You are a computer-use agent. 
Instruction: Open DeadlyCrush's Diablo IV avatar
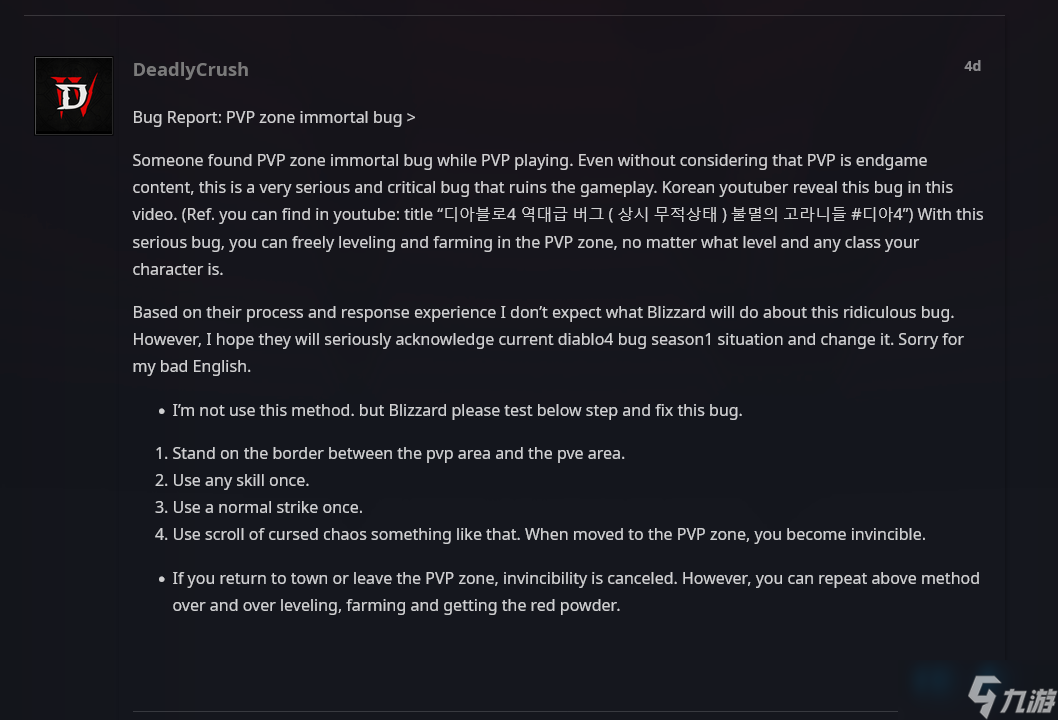[74, 96]
